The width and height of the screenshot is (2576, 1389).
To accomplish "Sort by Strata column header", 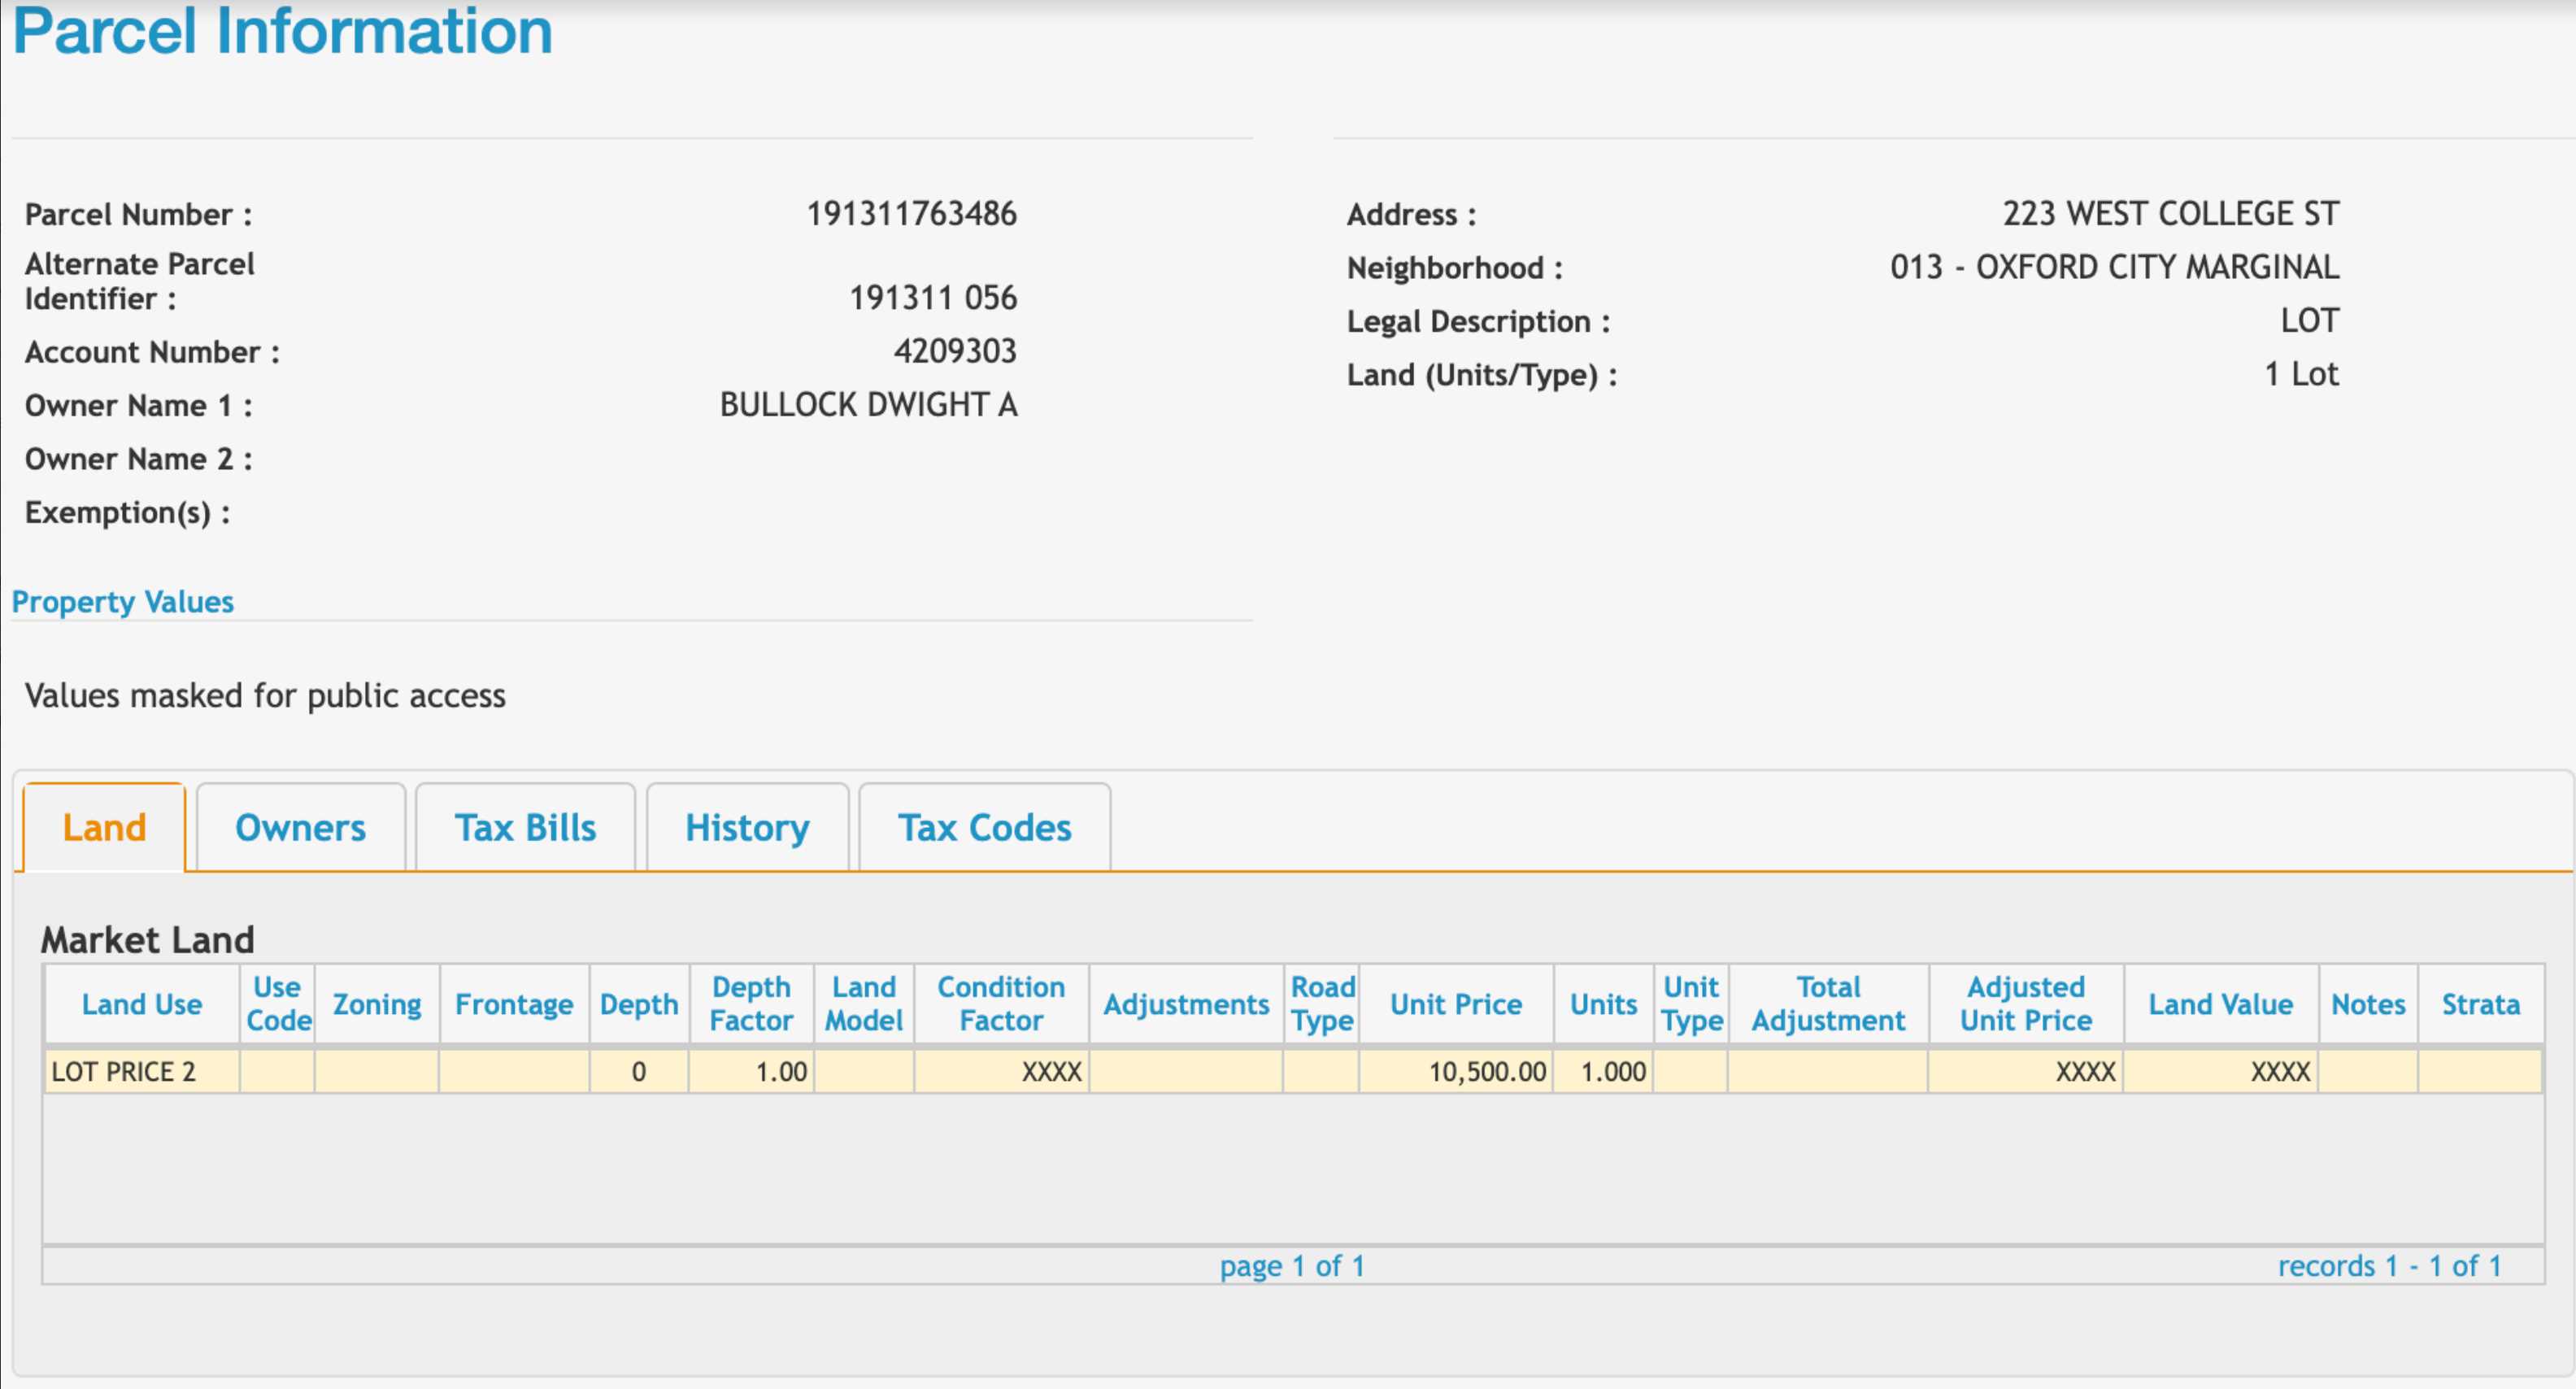I will click(x=2481, y=1004).
